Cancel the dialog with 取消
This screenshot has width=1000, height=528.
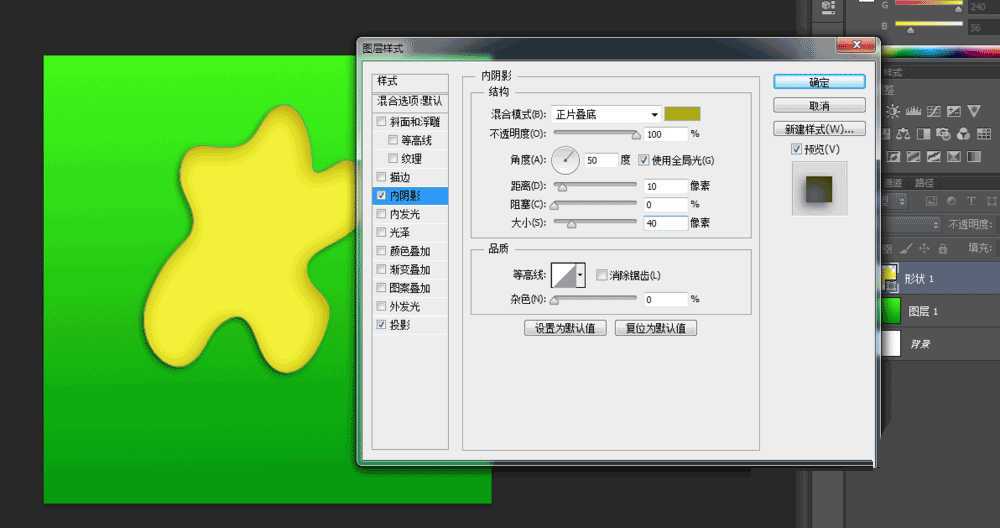[819, 105]
